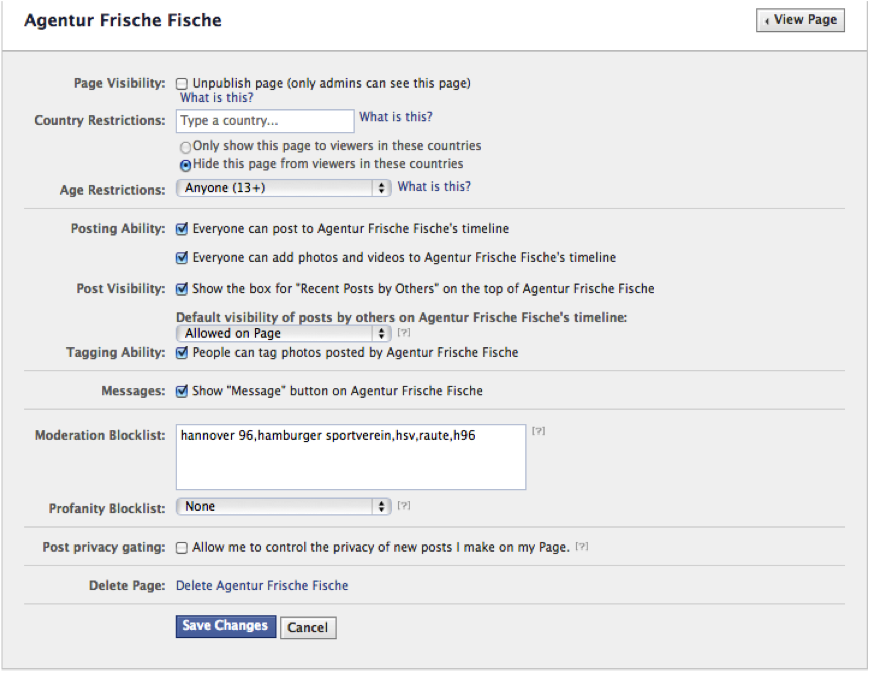Click the help icon beside Moderation Blocklist
Screen dimensions: 883x675
coord(538,431)
